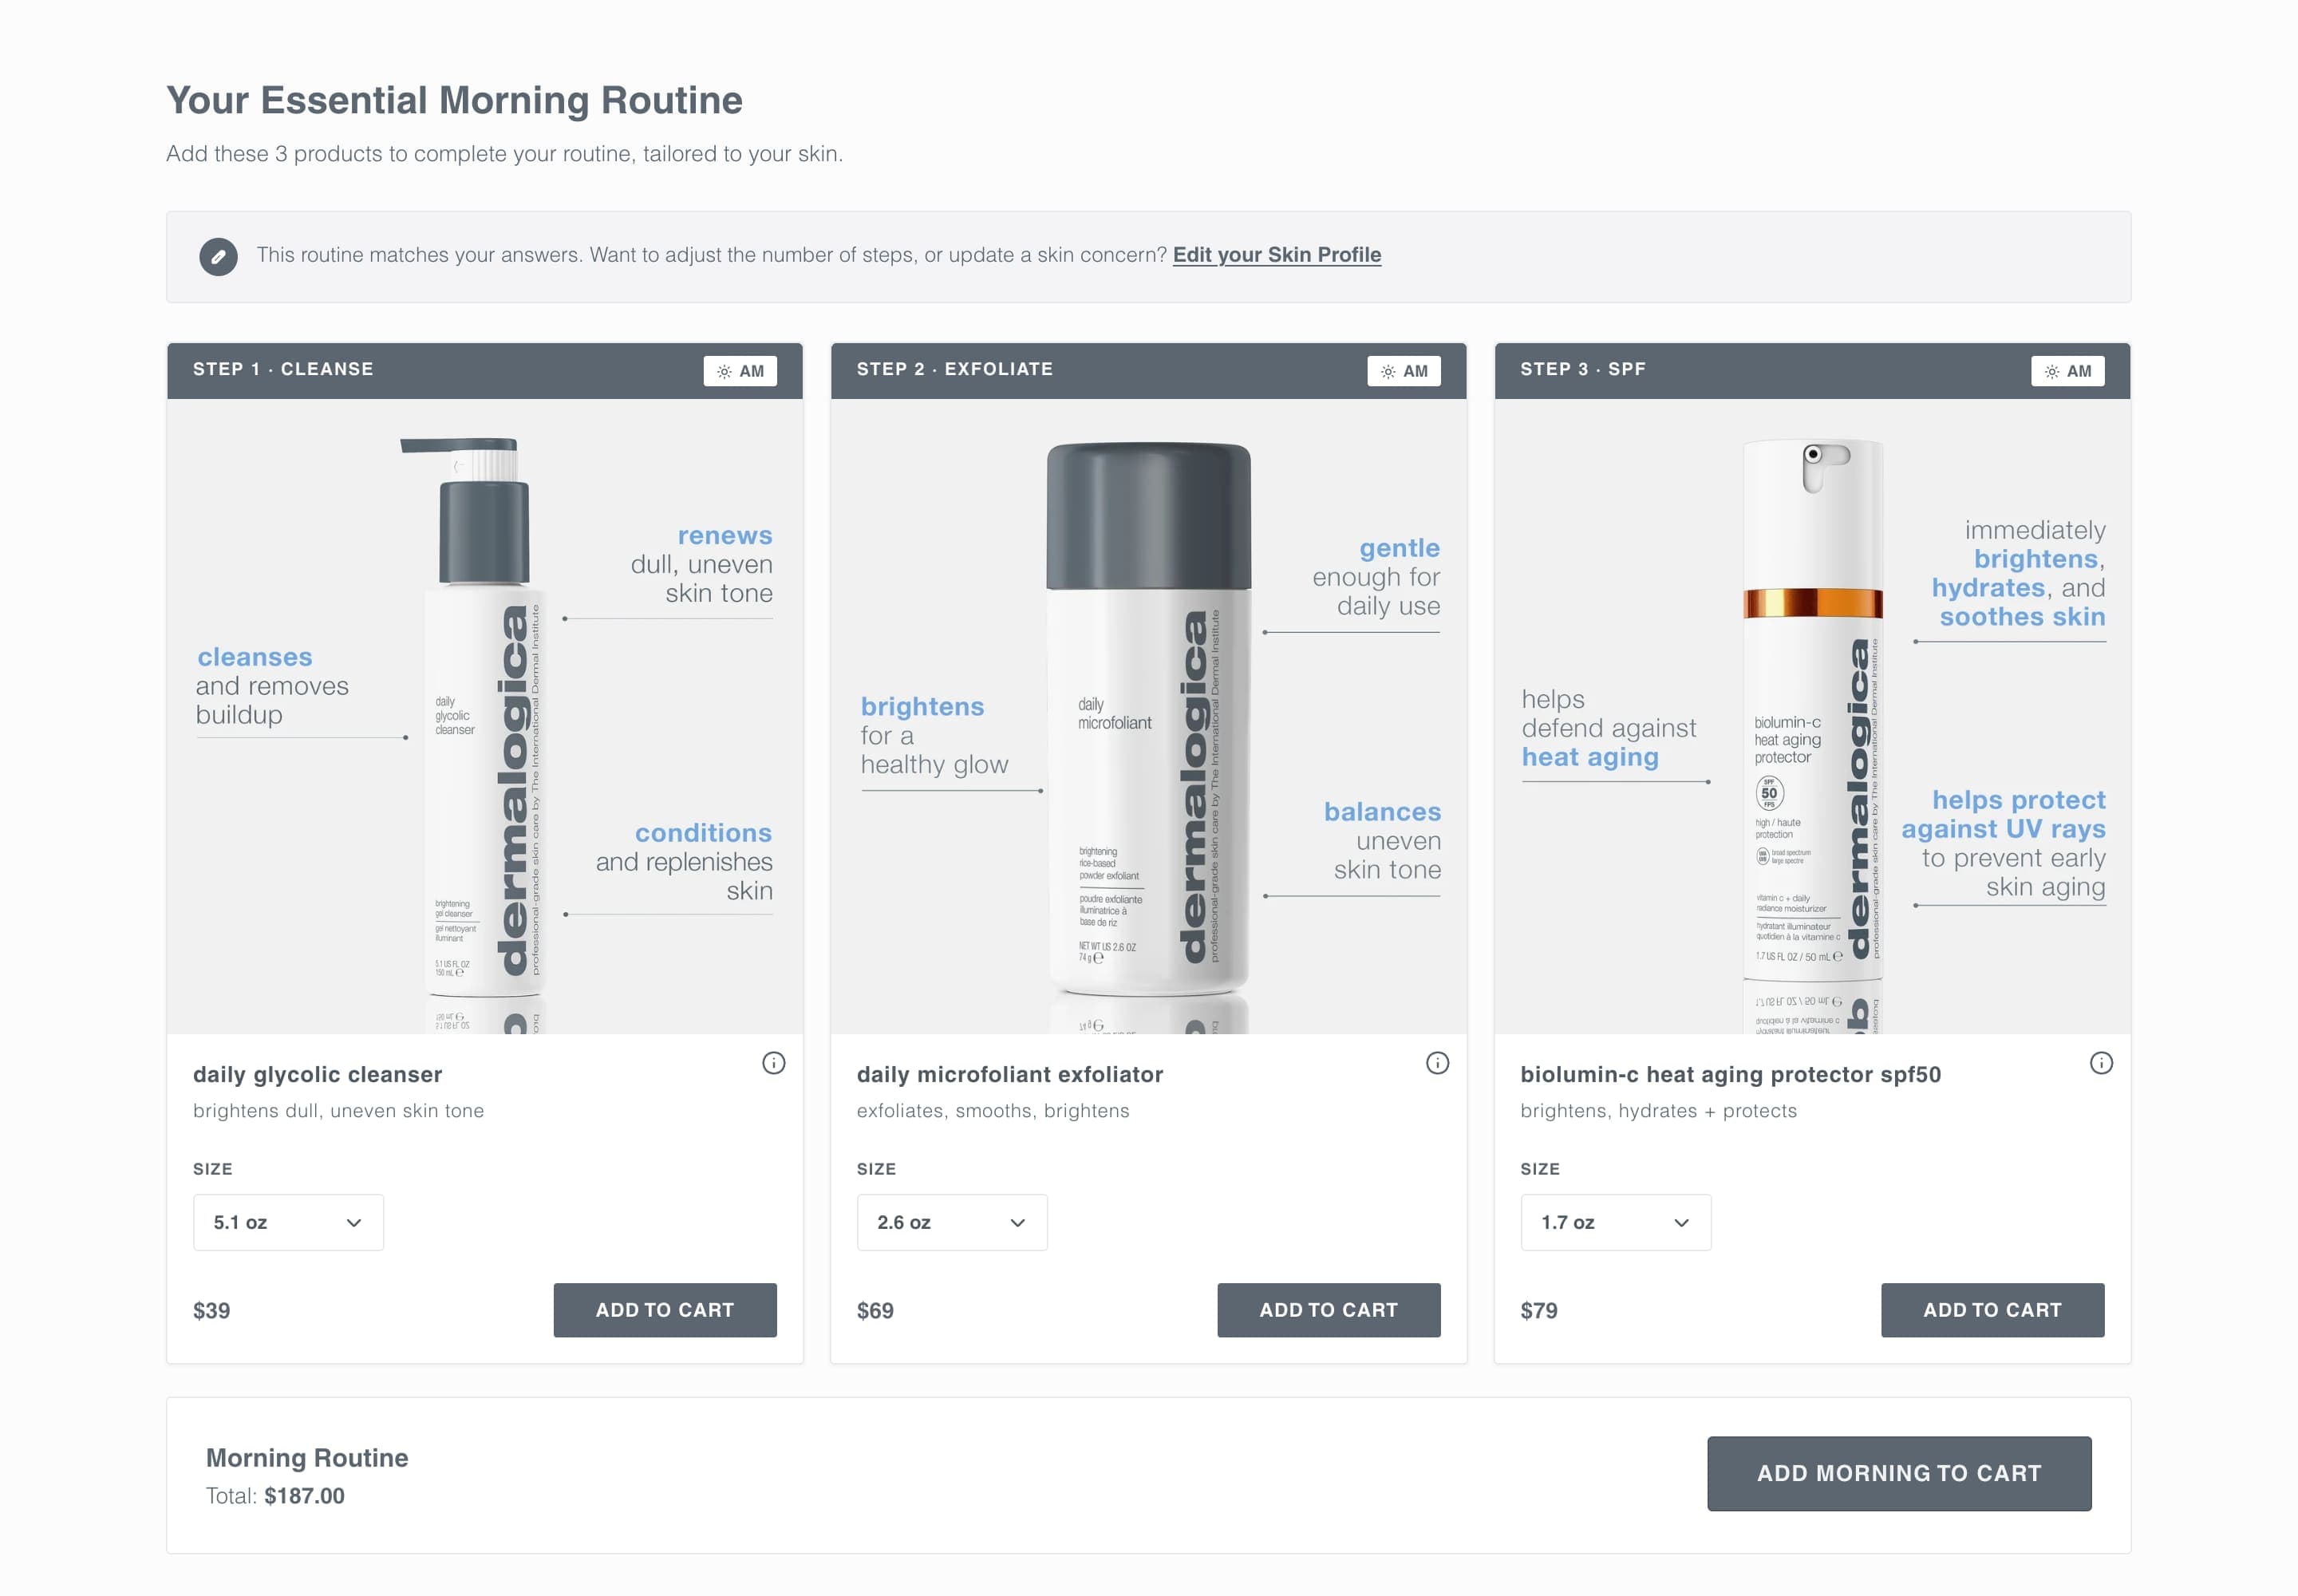Click 'biolumin-c heat aging protector spf50' title
Screen dimensions: 2298x1596
point(1731,1075)
